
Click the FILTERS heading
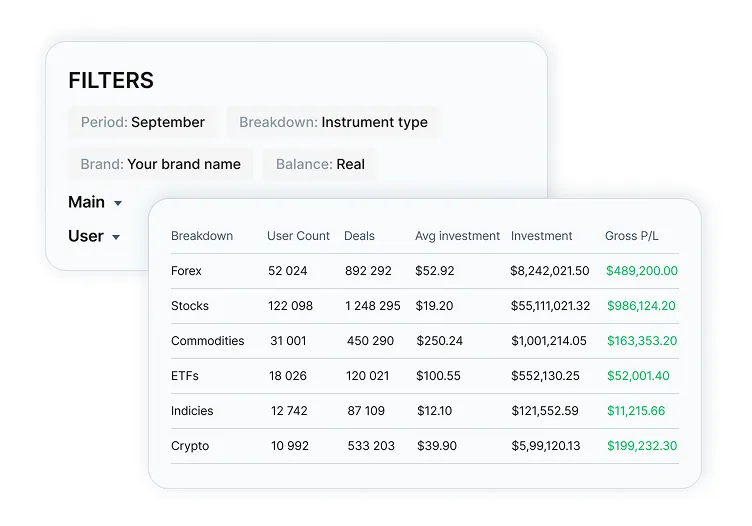(111, 81)
